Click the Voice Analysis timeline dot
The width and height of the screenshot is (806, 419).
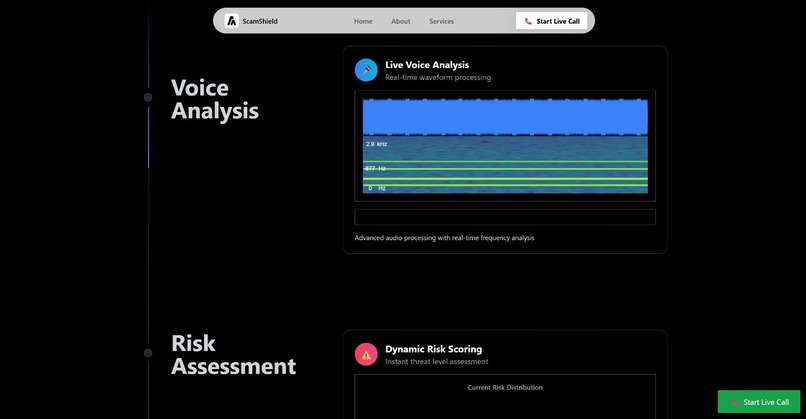(148, 97)
